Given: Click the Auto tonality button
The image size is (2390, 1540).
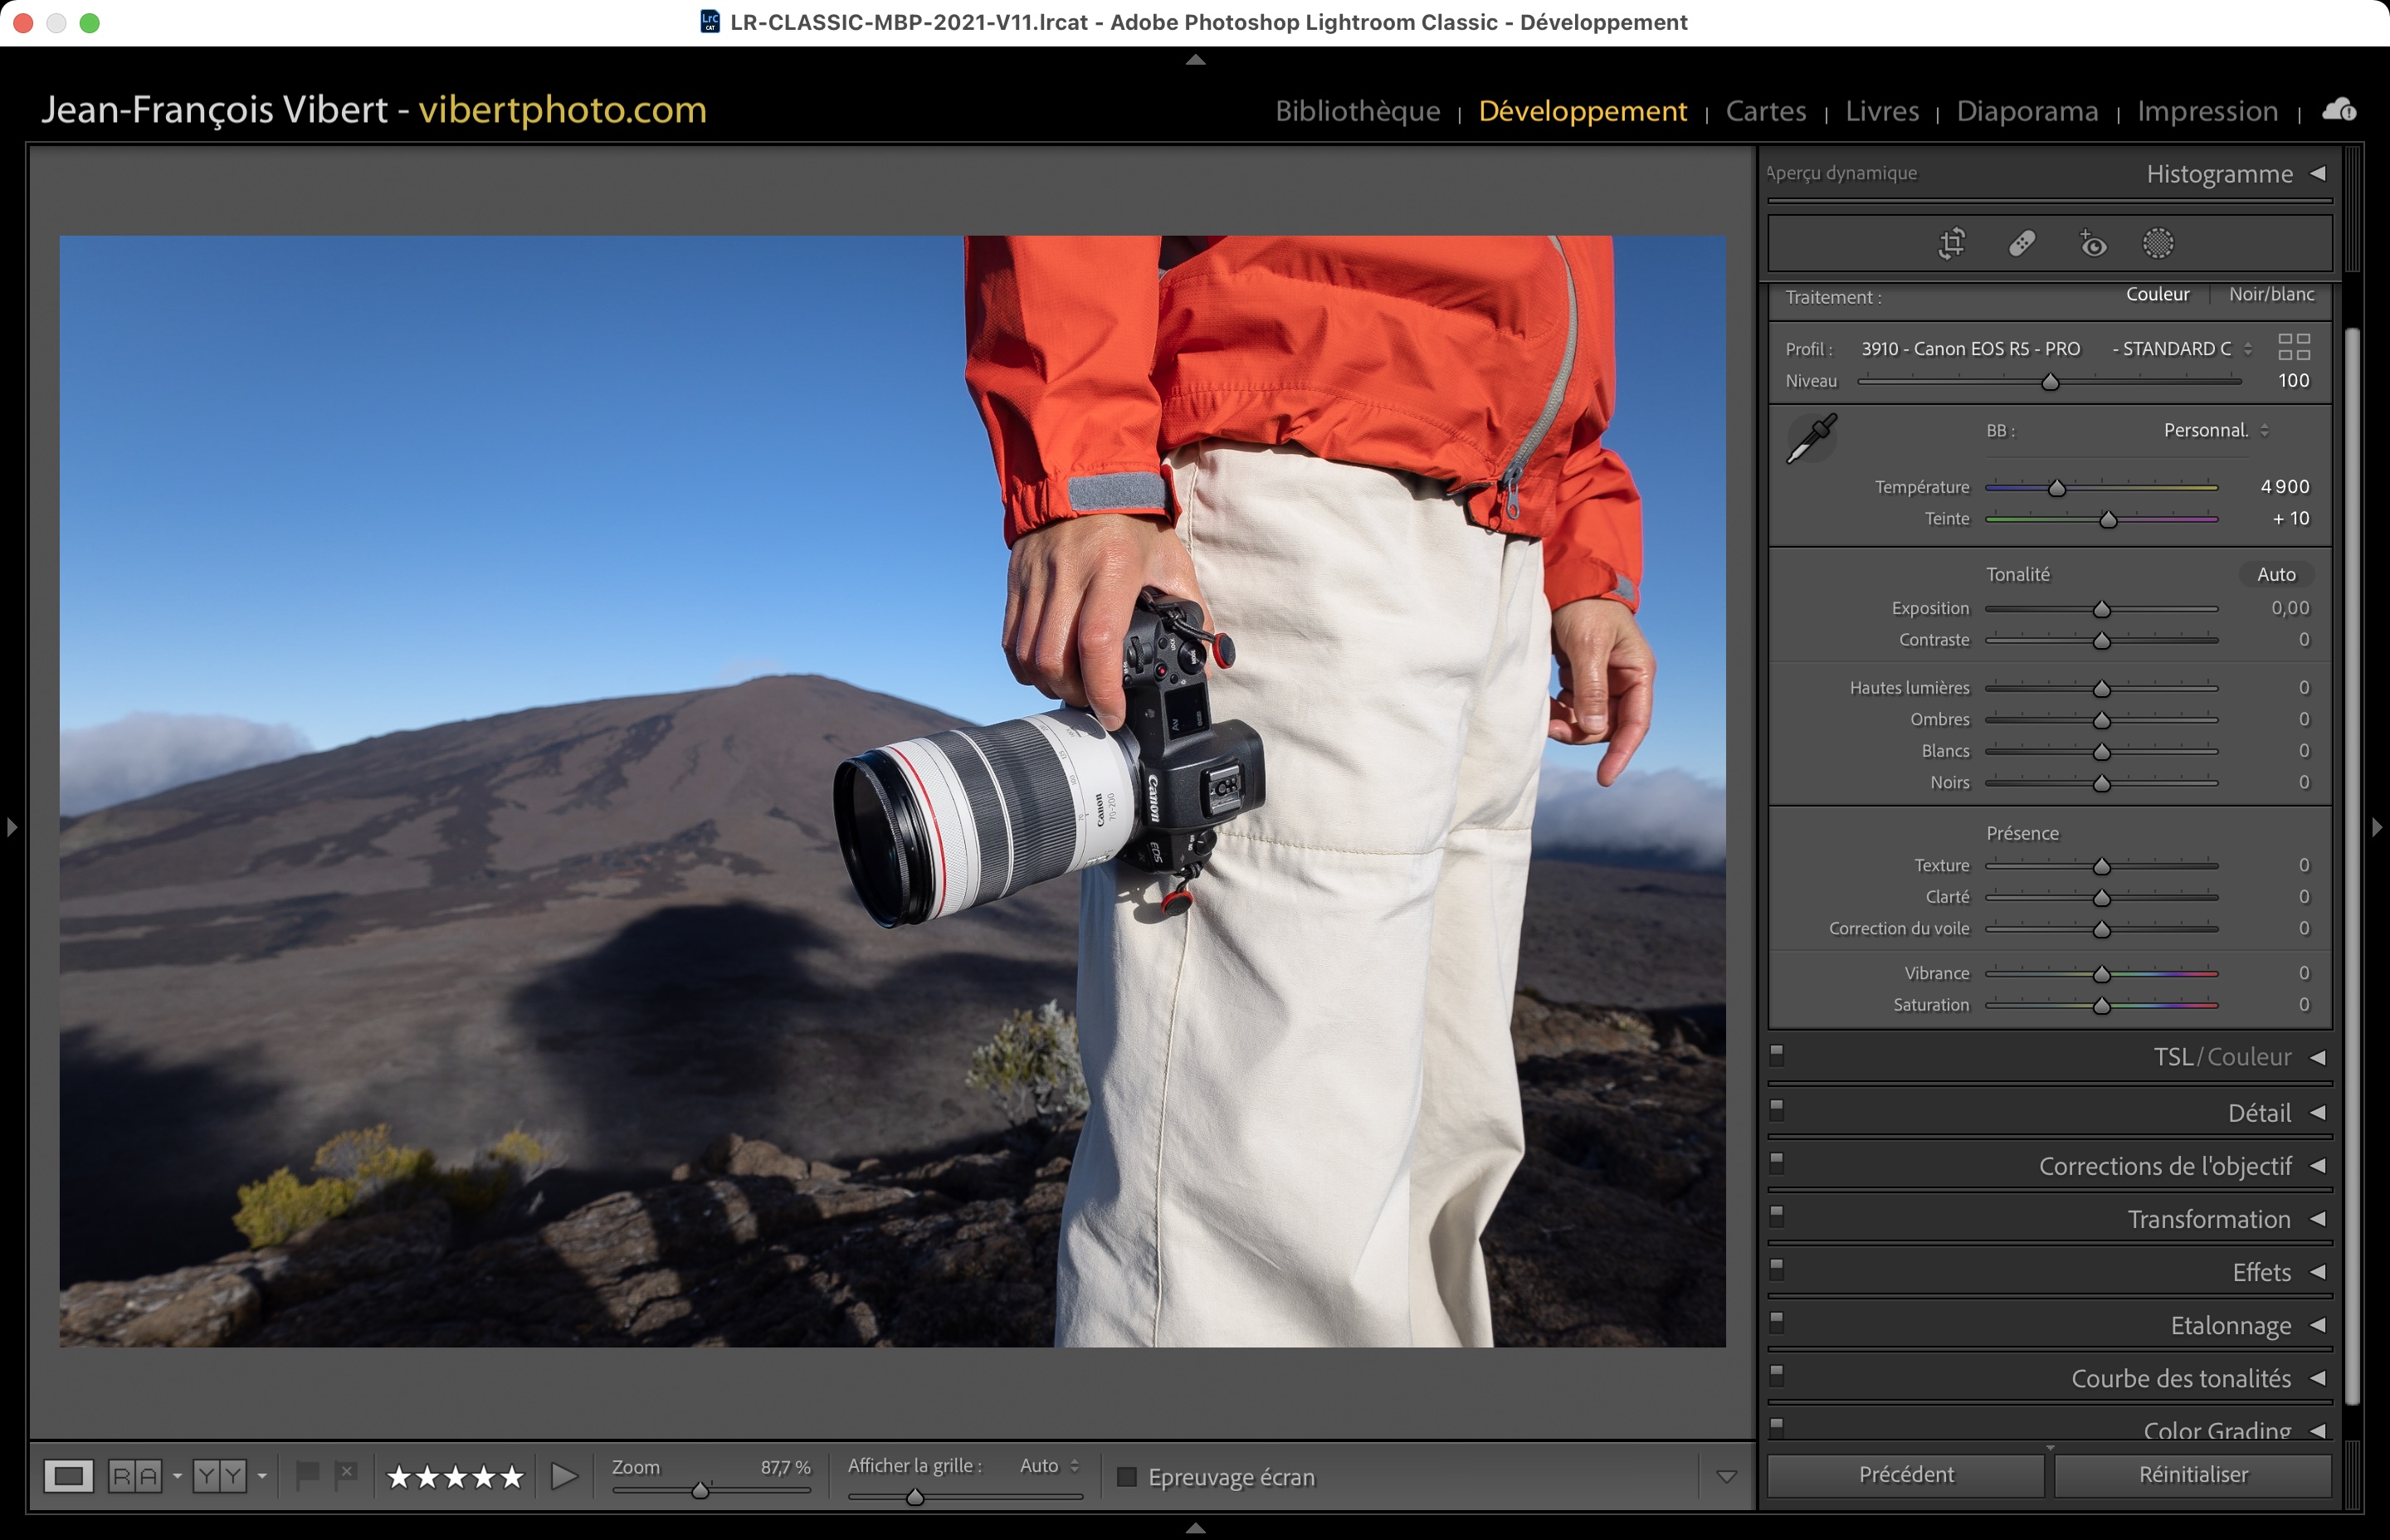Looking at the screenshot, I should coord(2275,574).
